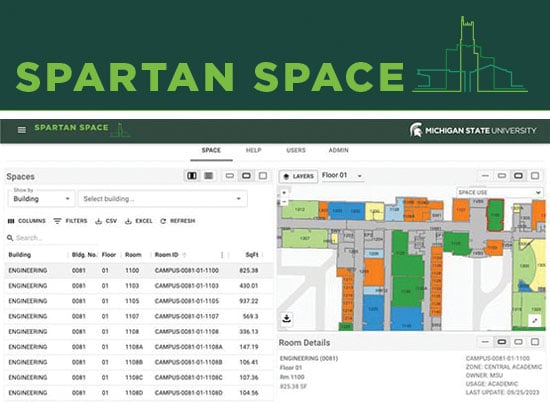Zoom in the floor plan map

point(284,193)
